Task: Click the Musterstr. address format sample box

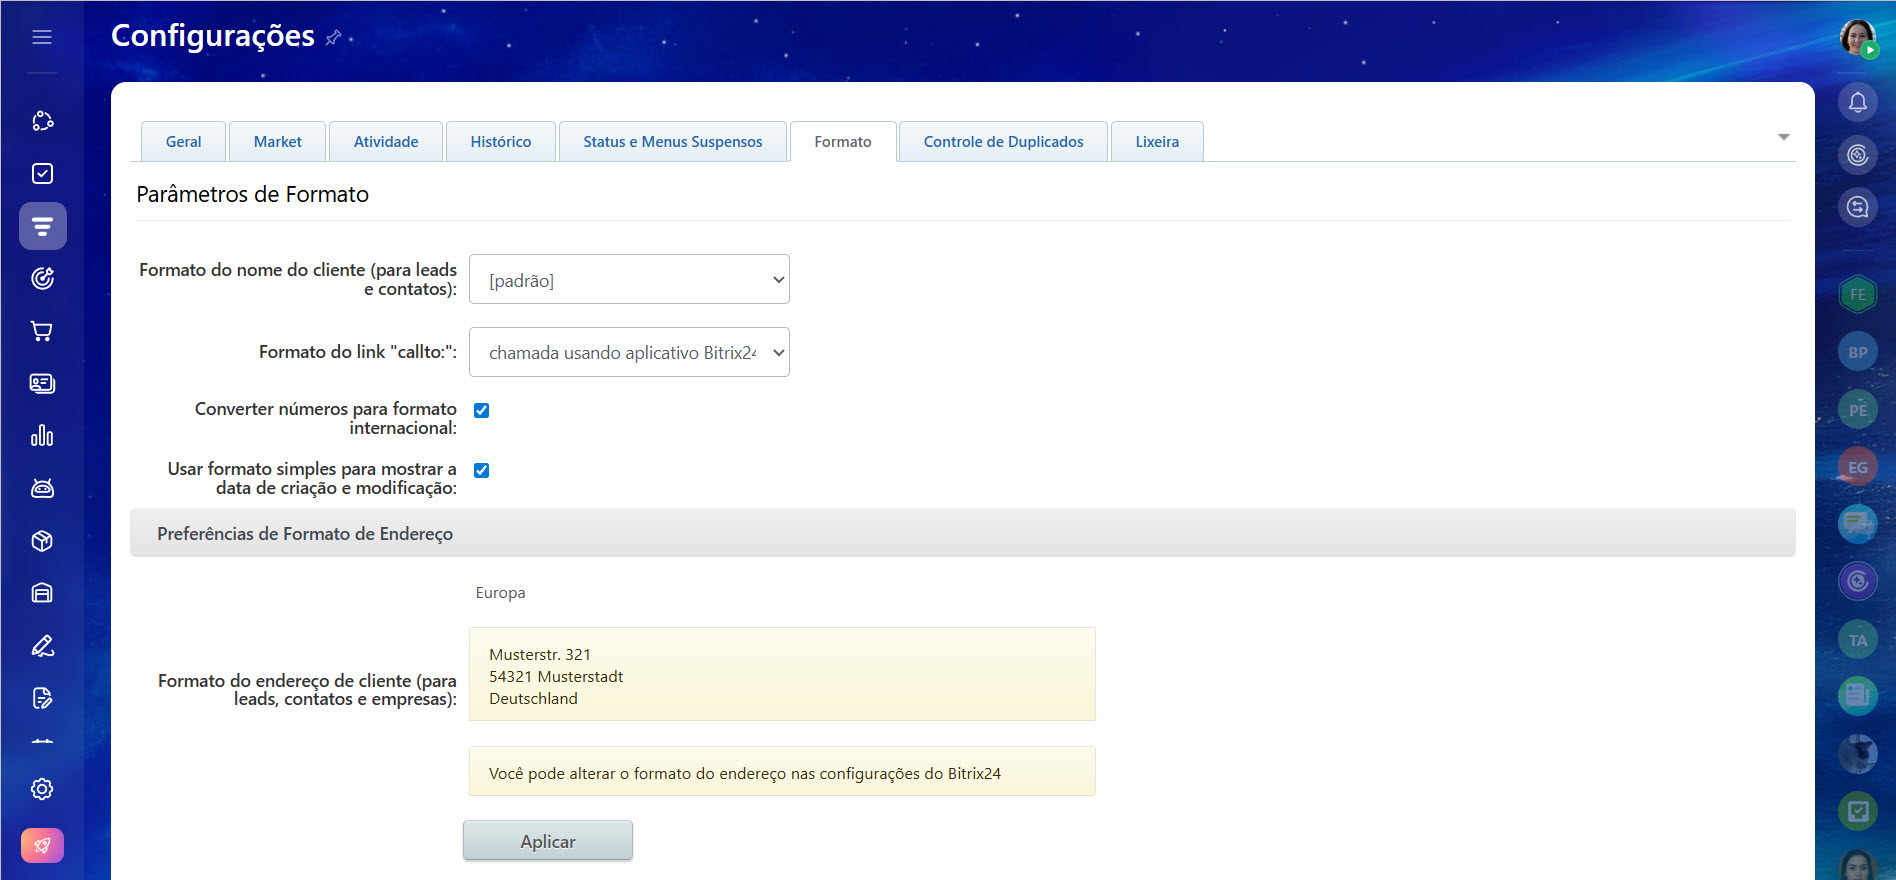Action: pos(782,675)
